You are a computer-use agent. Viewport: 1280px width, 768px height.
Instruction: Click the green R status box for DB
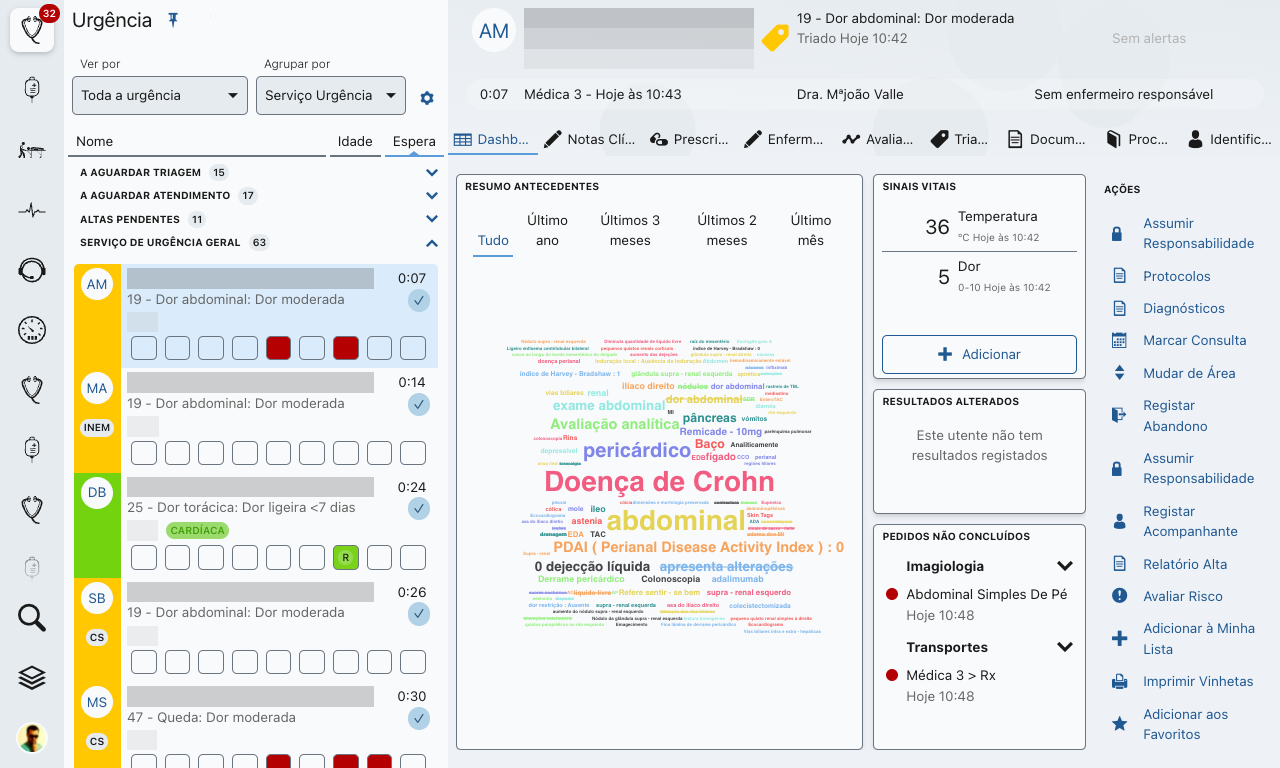point(345,557)
